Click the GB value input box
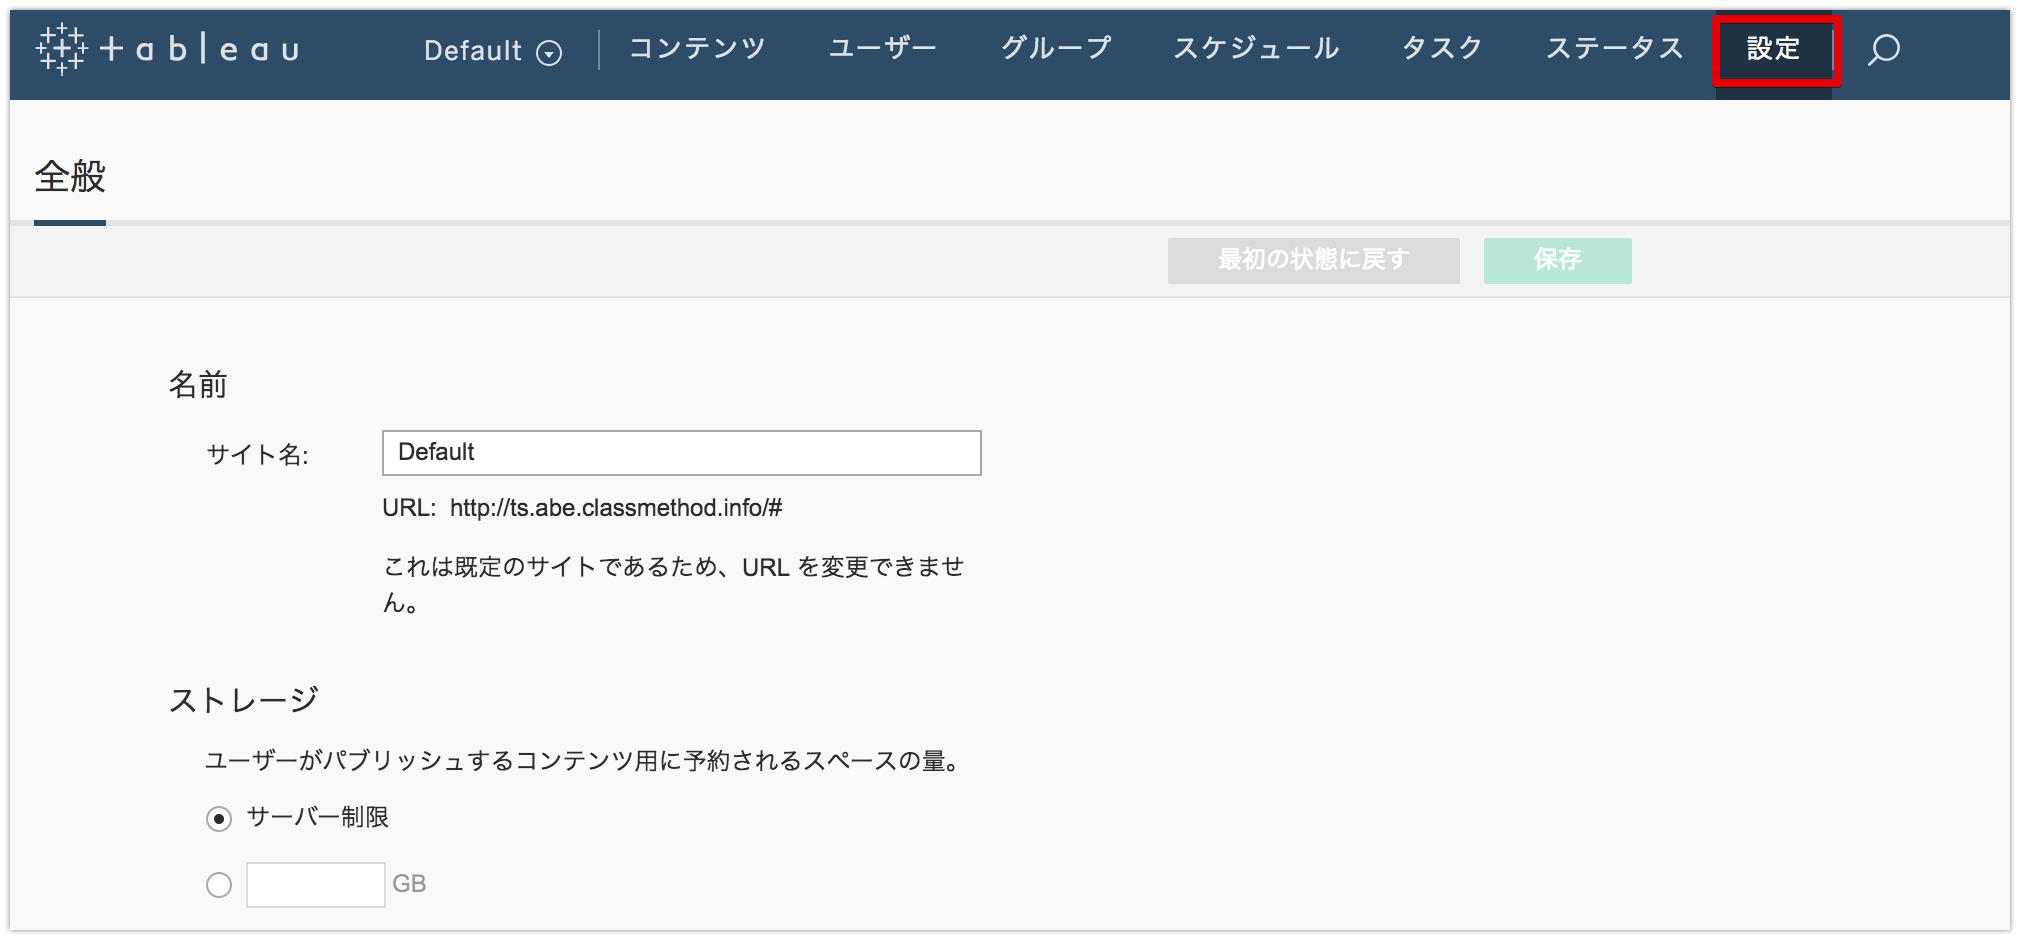The image size is (2020, 940). pos(315,884)
